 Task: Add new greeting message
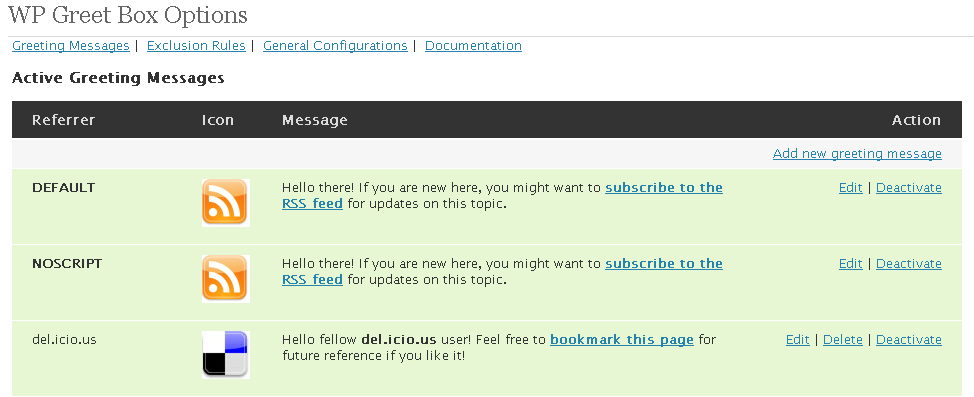pos(857,153)
